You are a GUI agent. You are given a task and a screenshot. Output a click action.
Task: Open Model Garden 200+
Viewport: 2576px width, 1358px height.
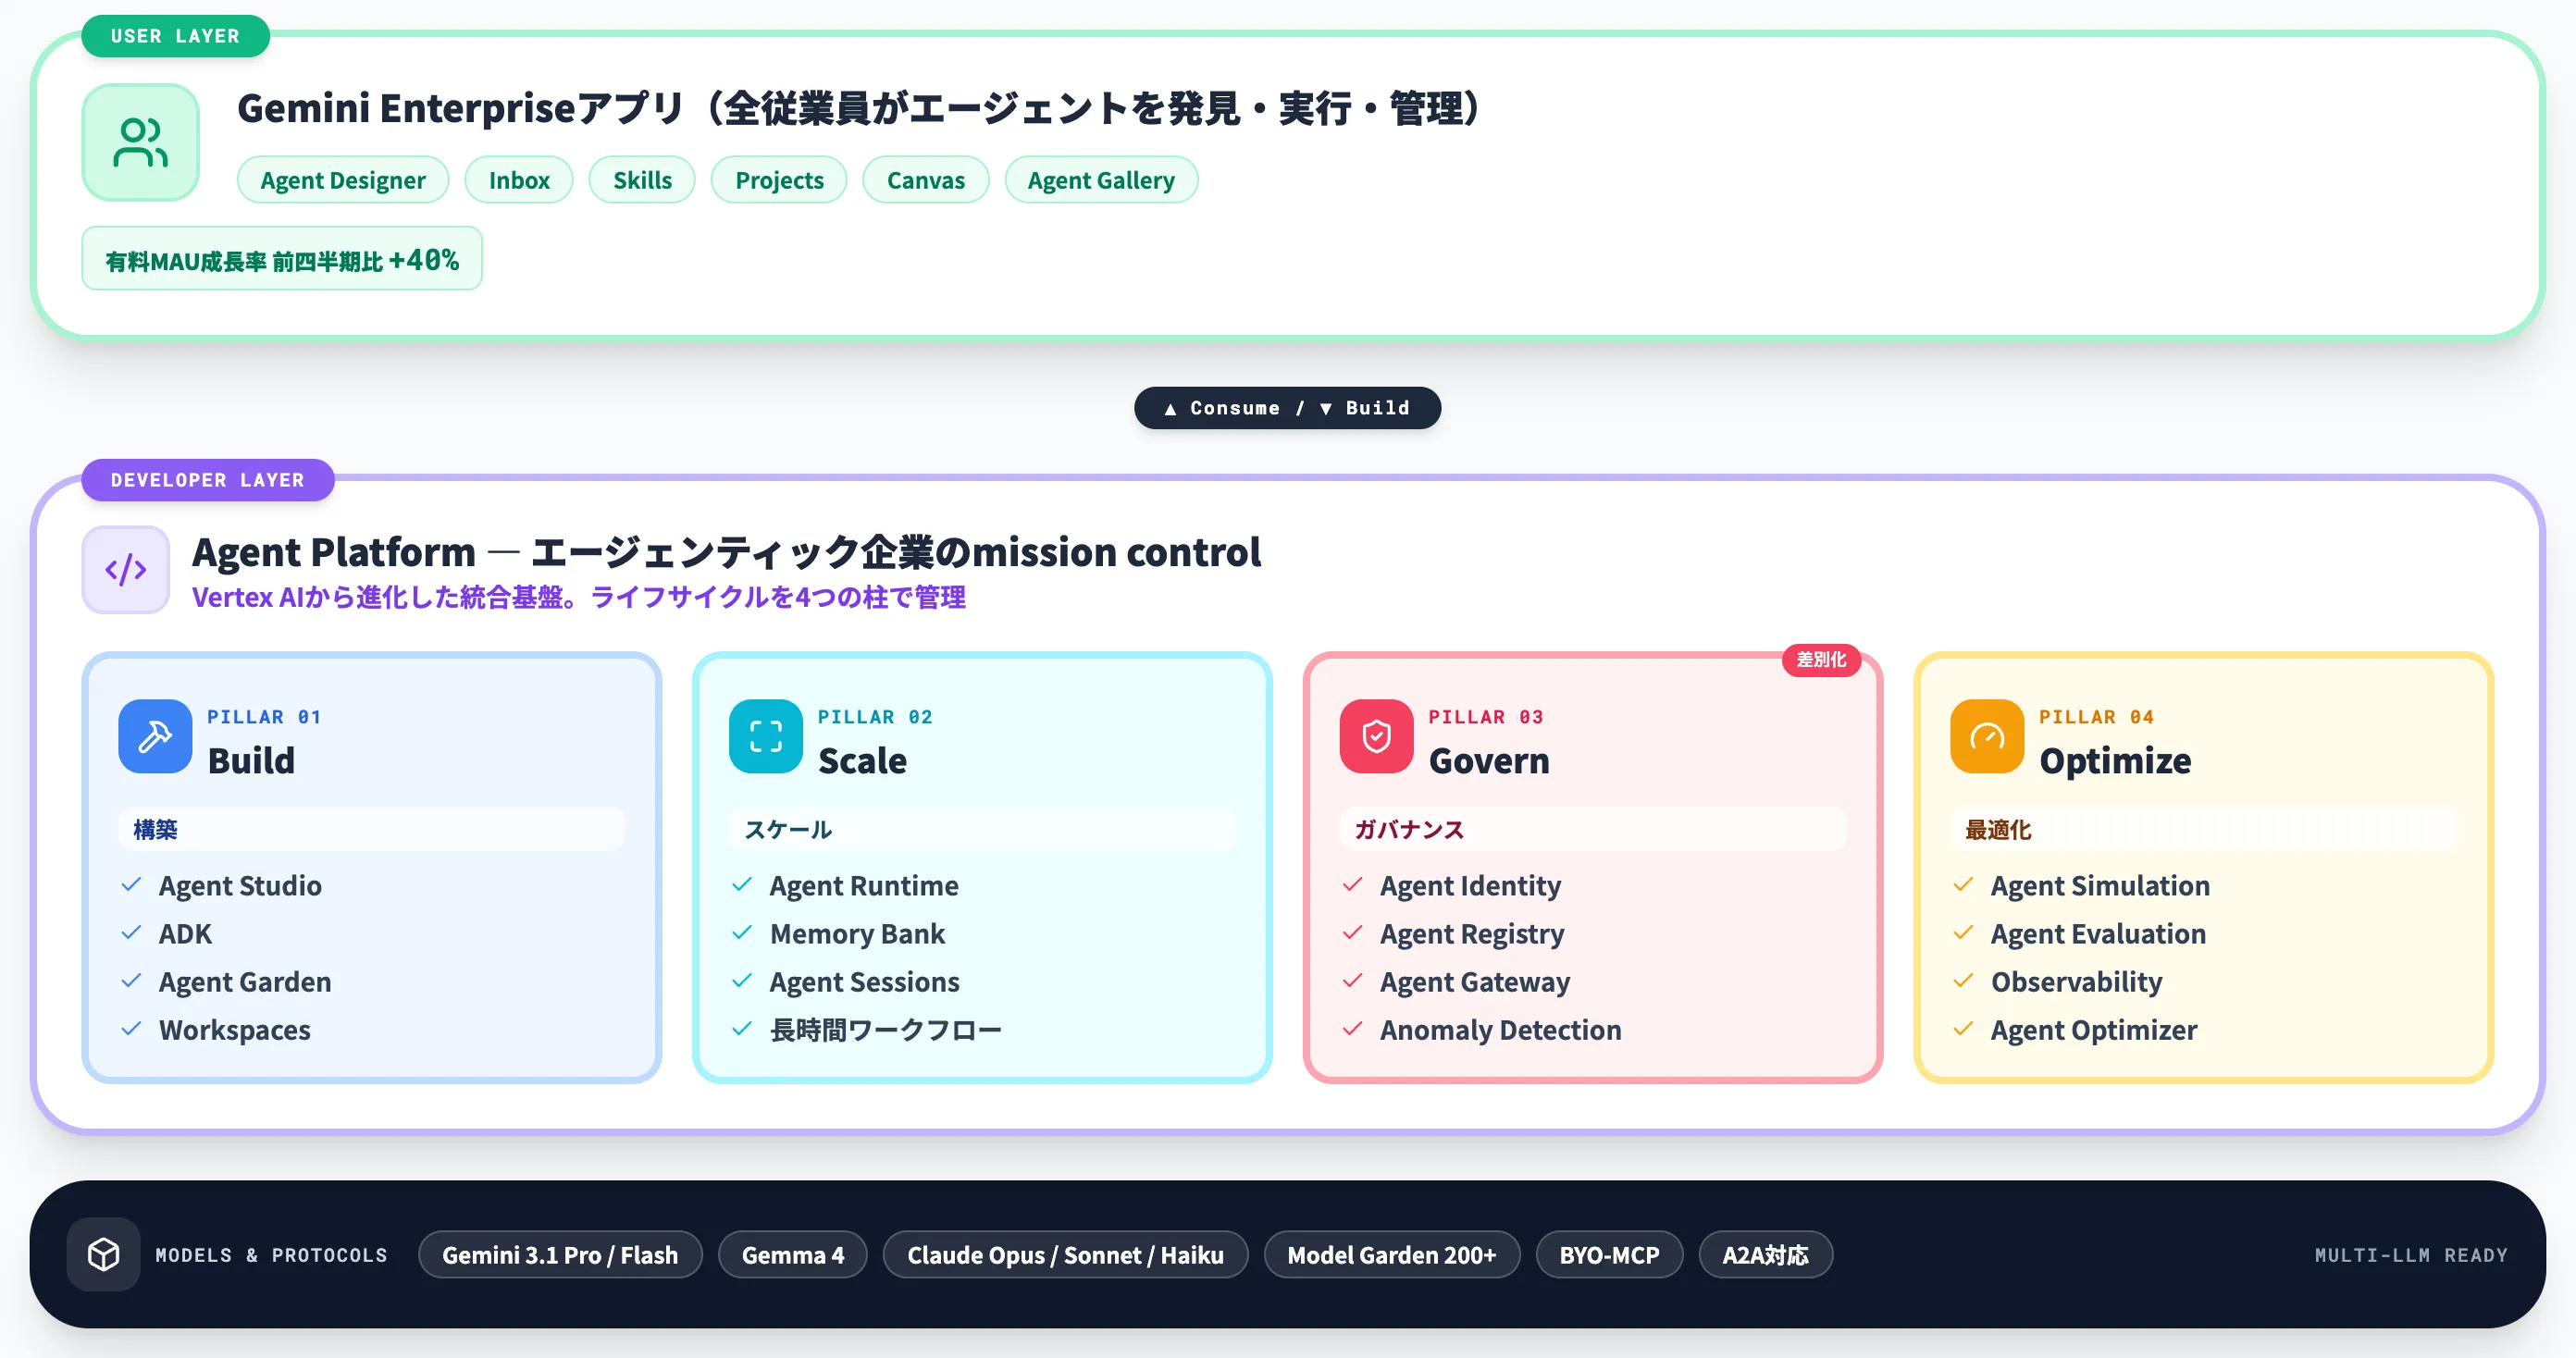[1392, 1254]
